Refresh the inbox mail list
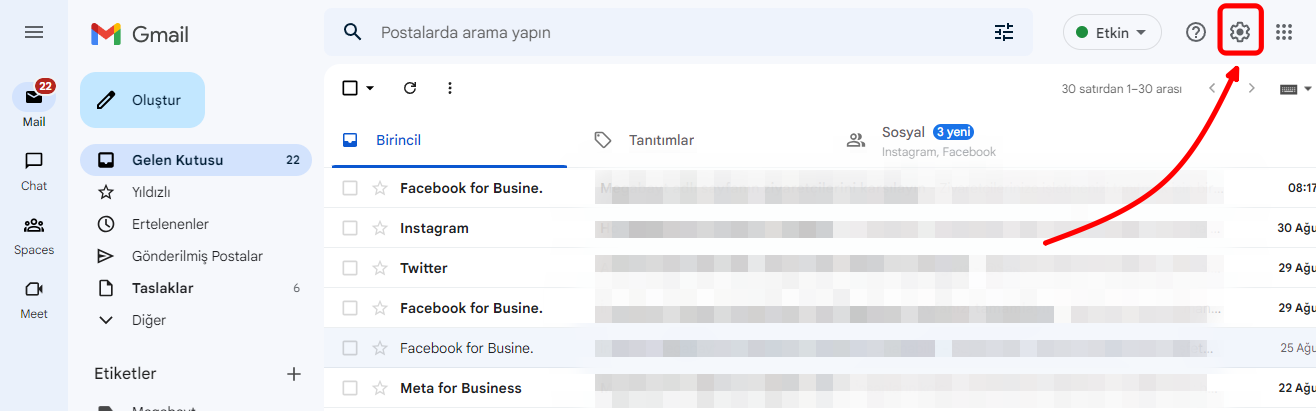Screen dimensions: 1316x411 (x=410, y=88)
